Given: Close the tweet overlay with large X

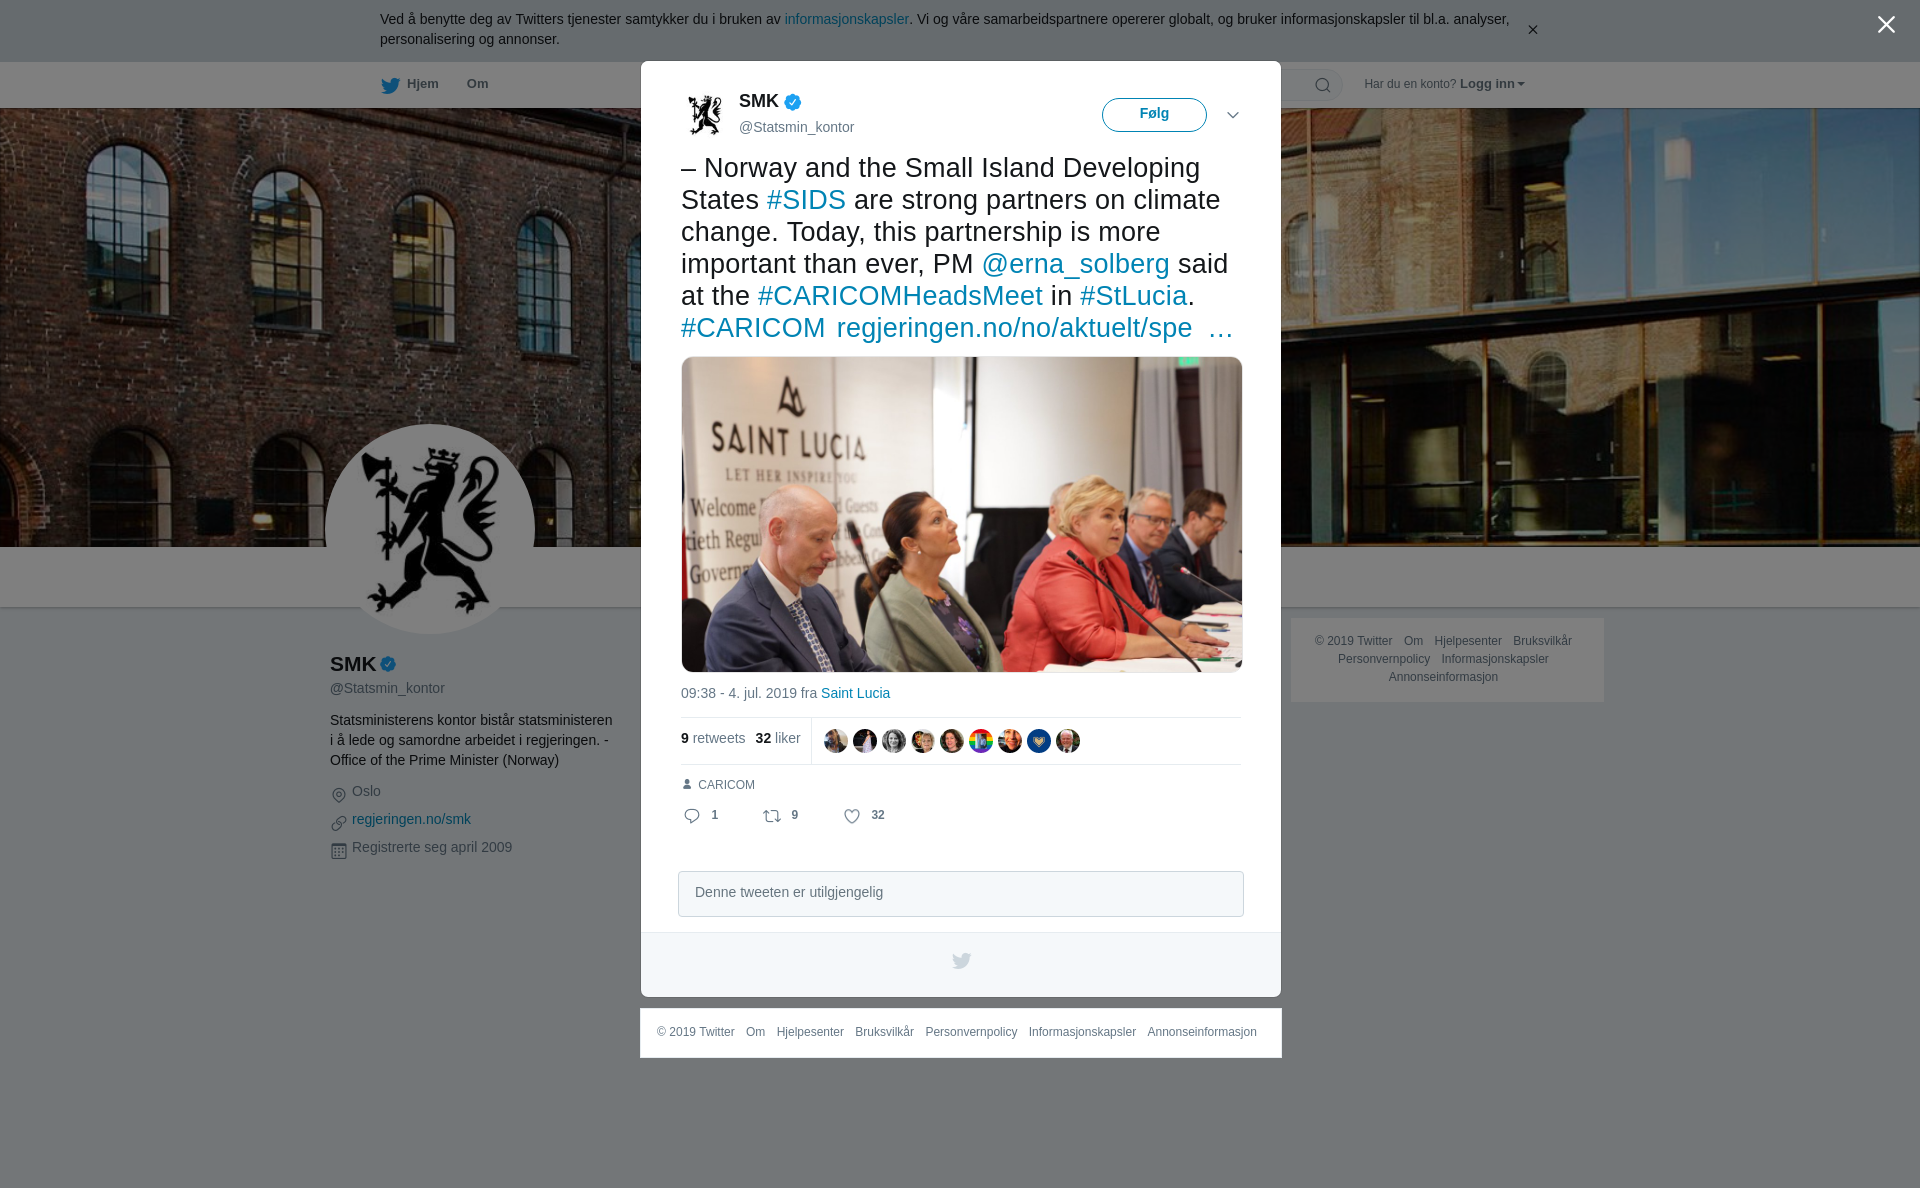Looking at the screenshot, I should 1886,25.
